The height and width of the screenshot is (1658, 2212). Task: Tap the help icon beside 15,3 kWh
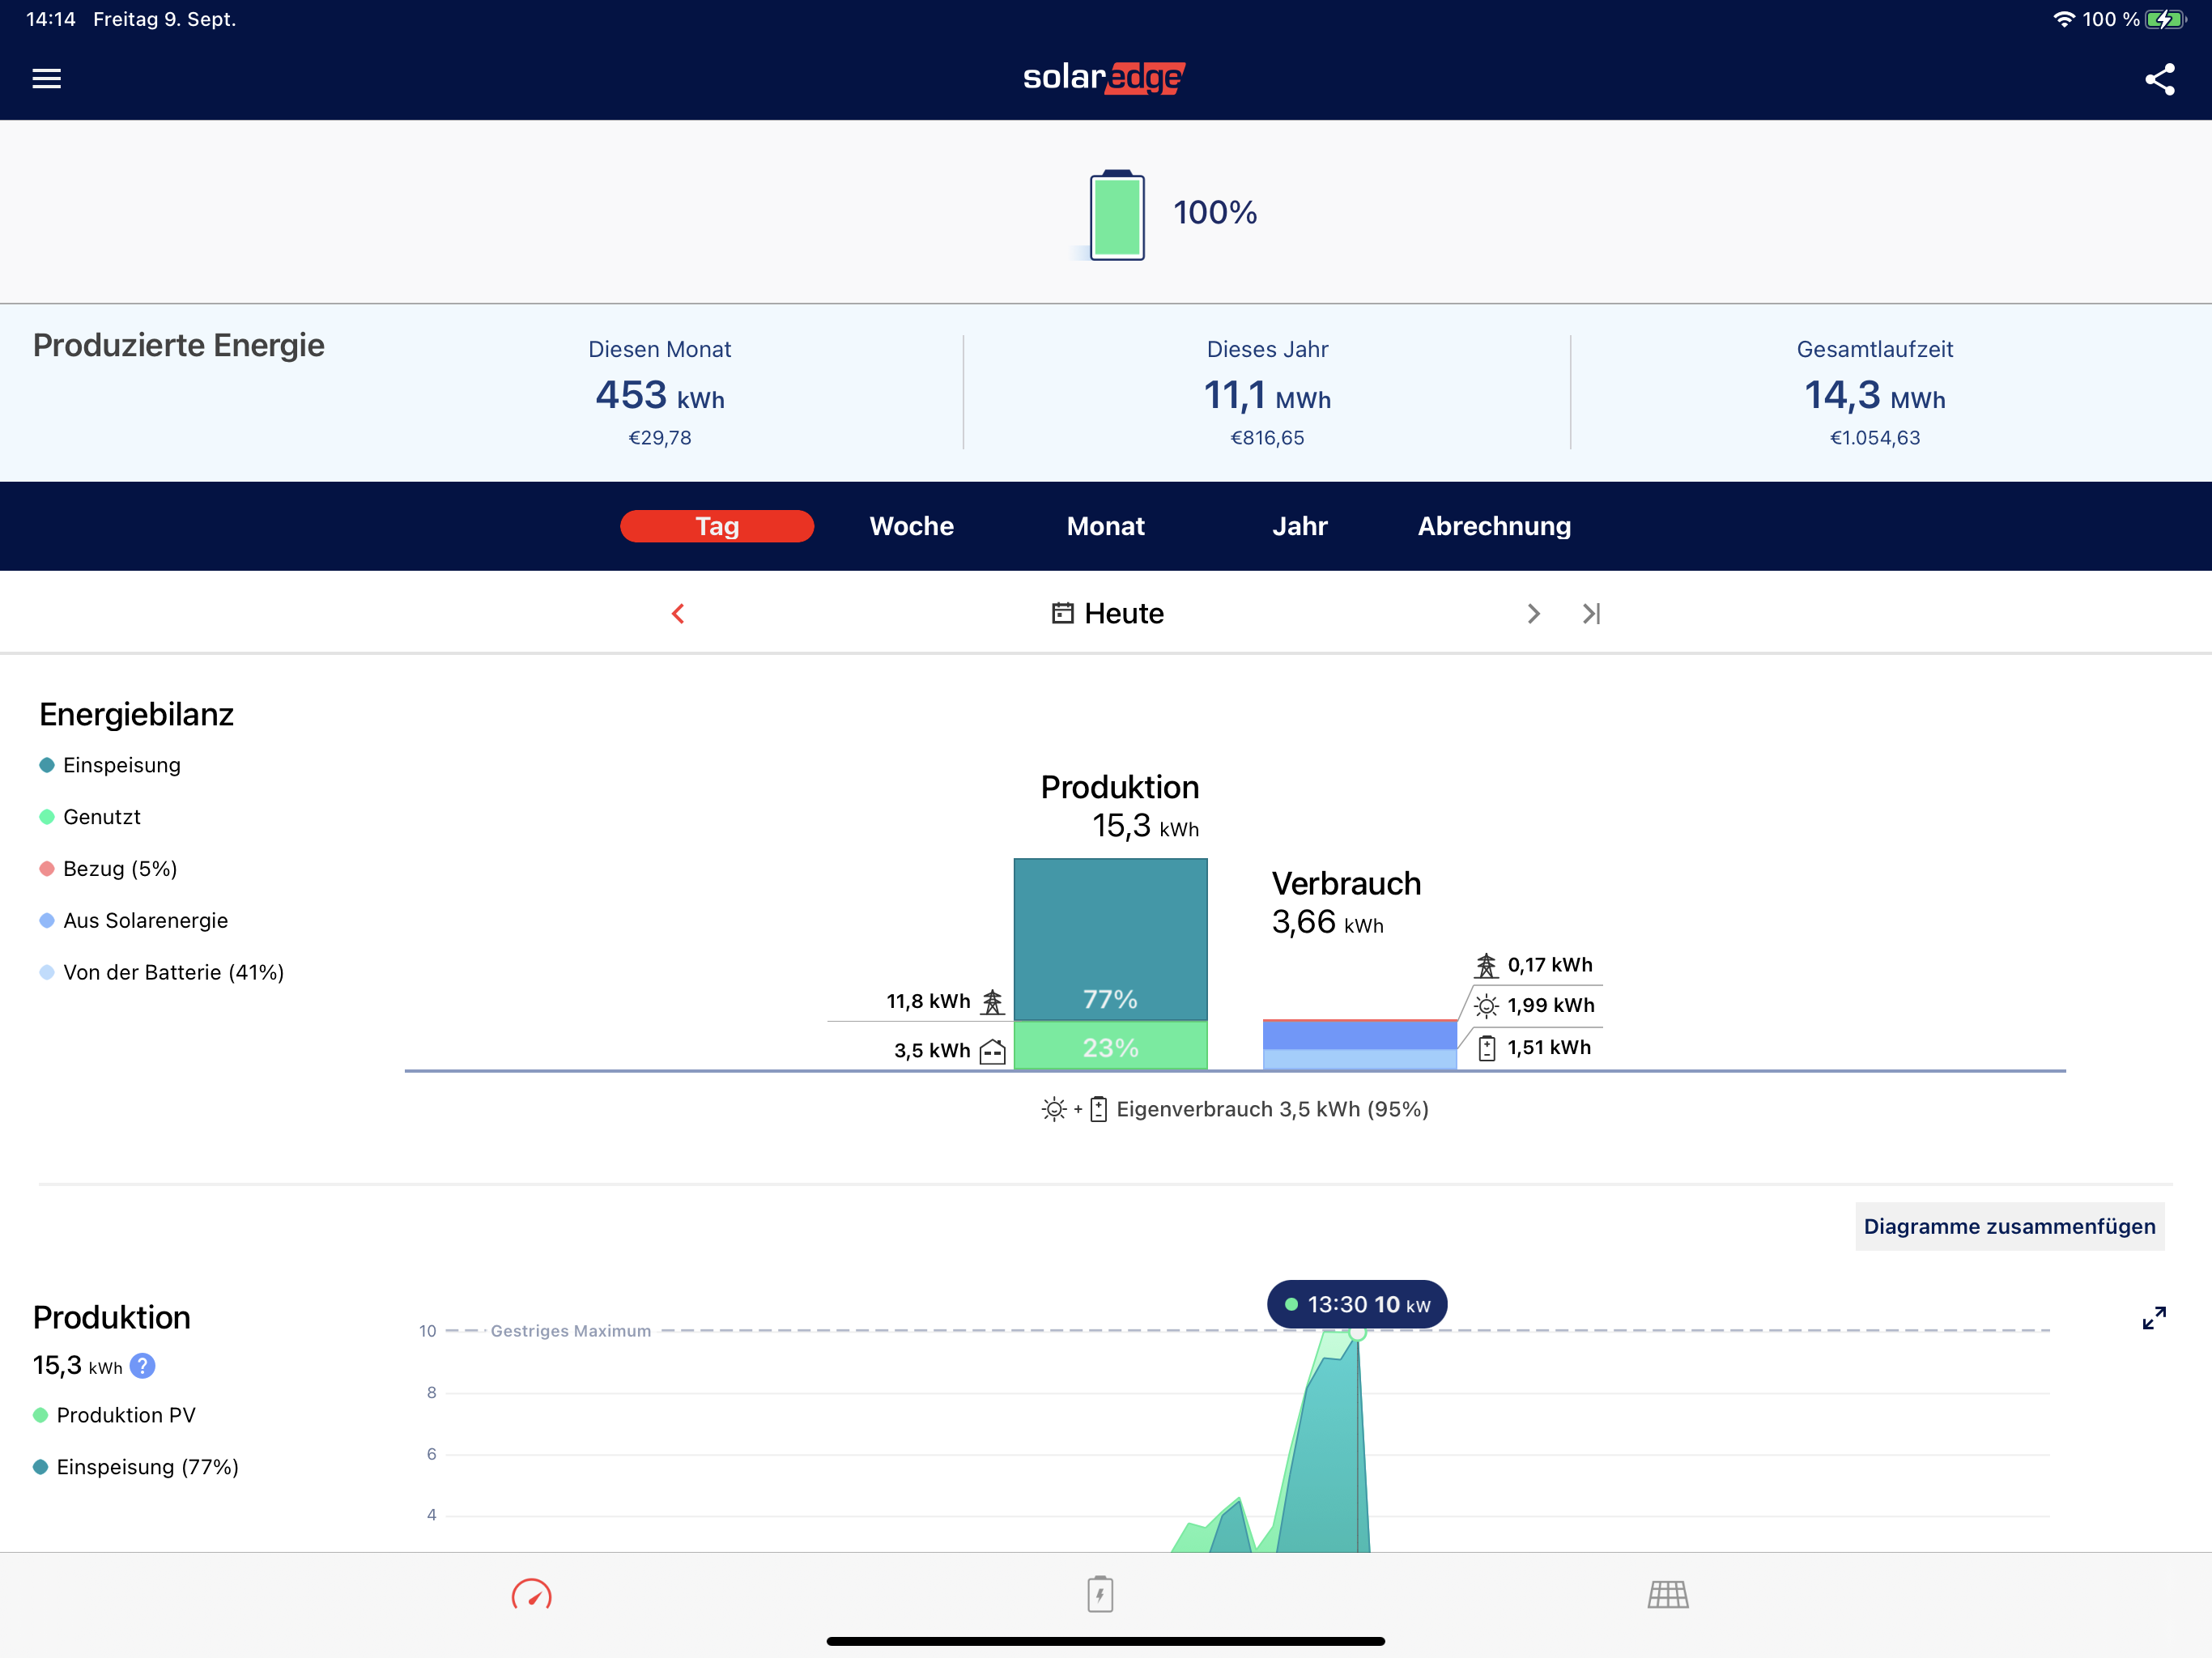tap(143, 1366)
